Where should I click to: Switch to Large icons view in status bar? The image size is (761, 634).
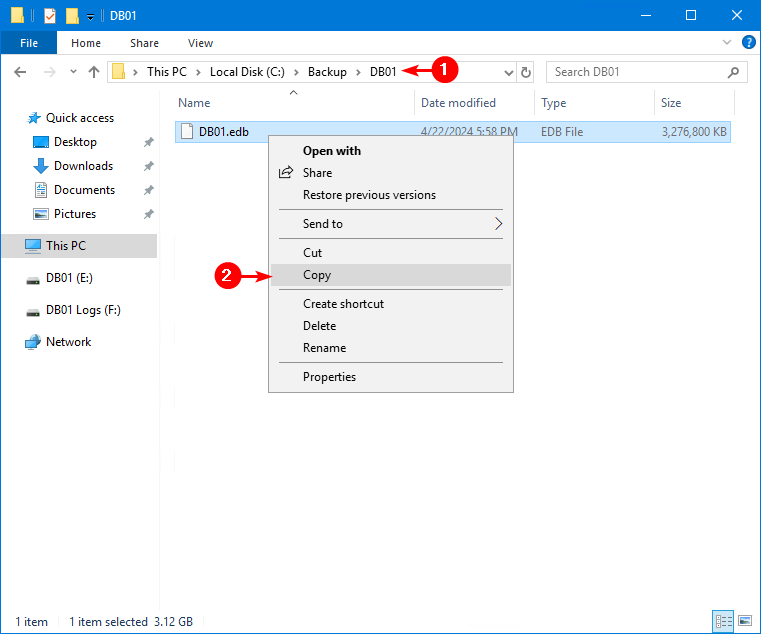(x=744, y=621)
